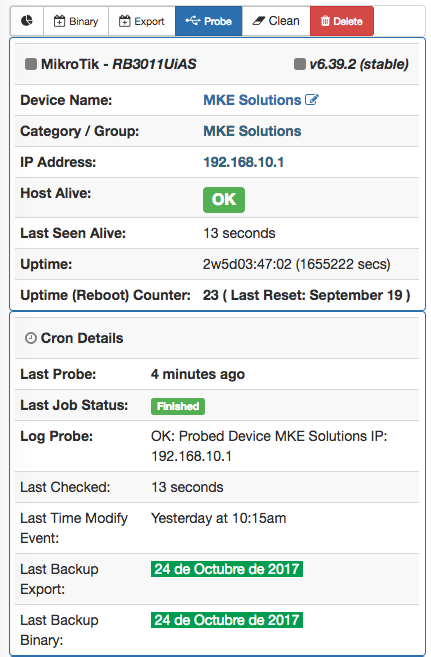Click the gray square beside v6.39.2
The image size is (431, 657).
coord(299,64)
